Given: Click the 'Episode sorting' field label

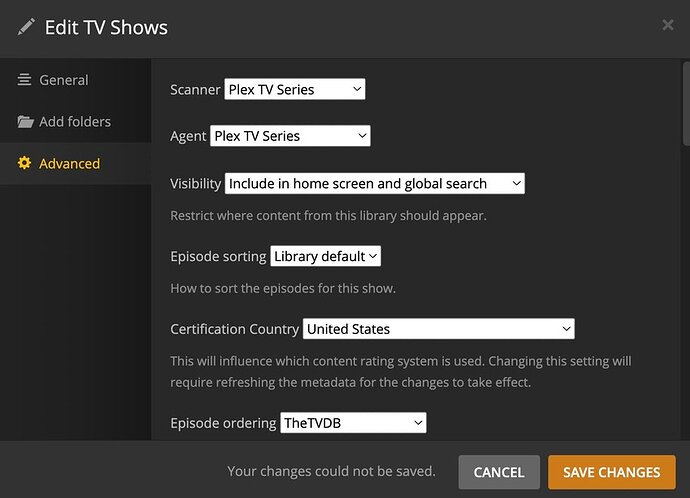Looking at the screenshot, I should click(x=218, y=256).
